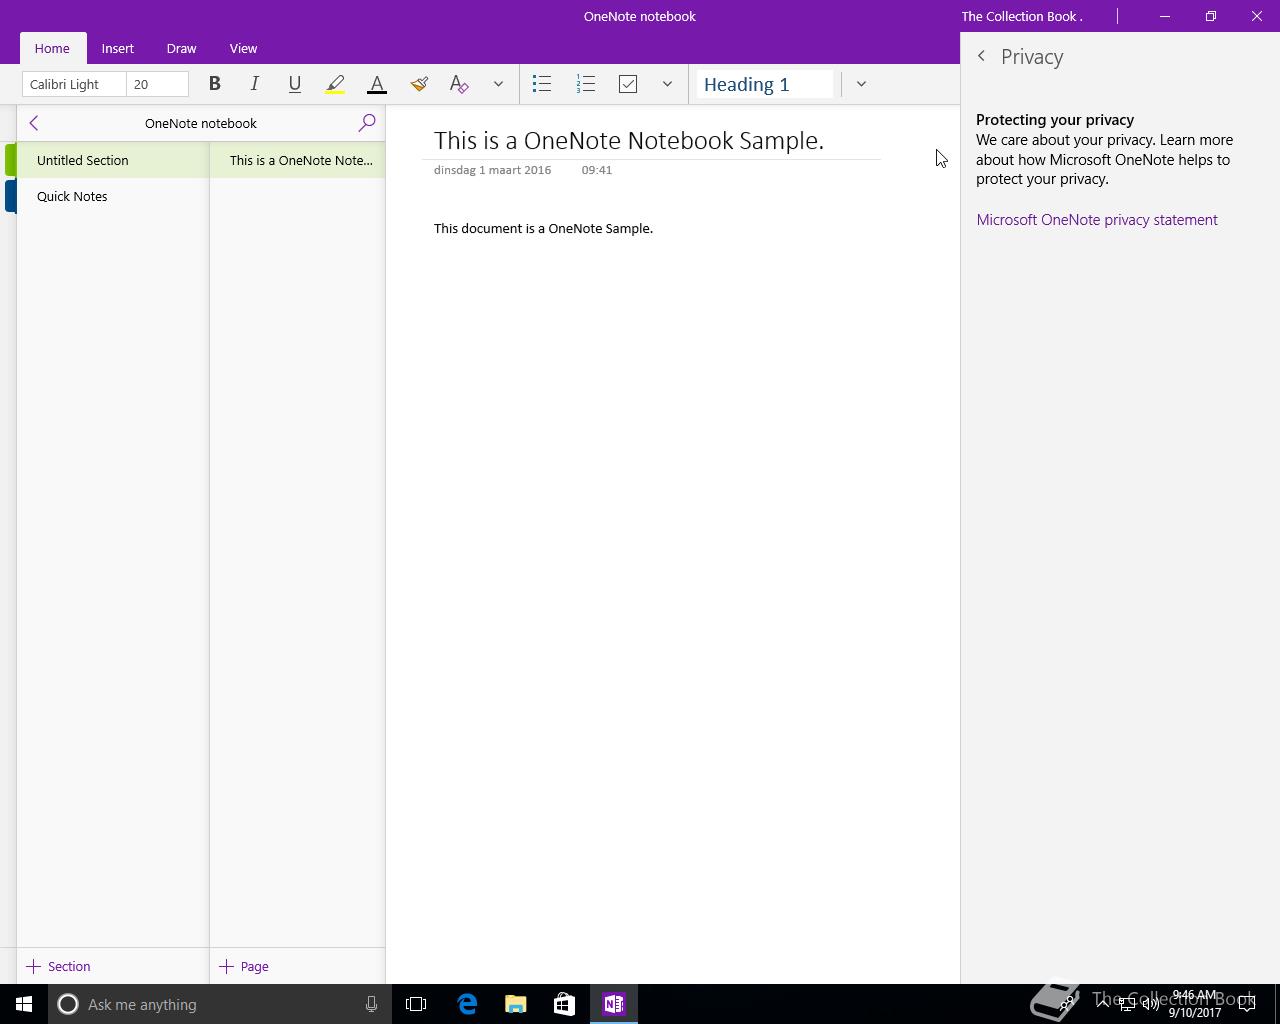Viewport: 1280px width, 1024px height.
Task: Click the page time 09:41
Action: pyautogui.click(x=597, y=170)
